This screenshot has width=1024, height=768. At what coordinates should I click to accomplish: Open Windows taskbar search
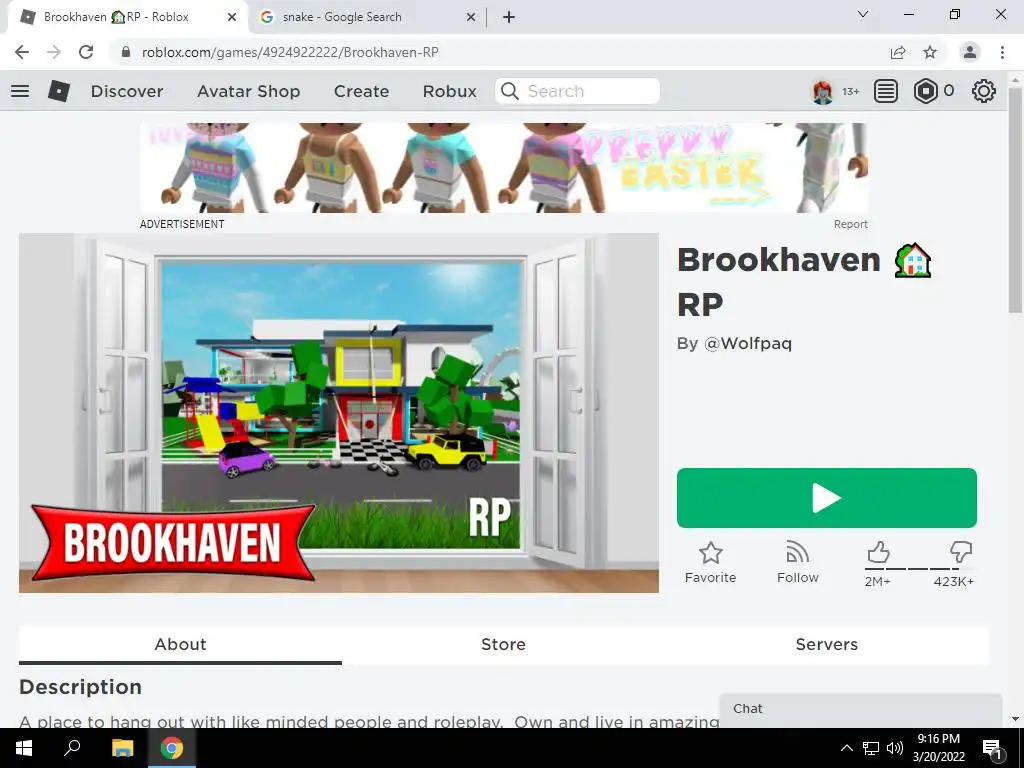[72, 748]
